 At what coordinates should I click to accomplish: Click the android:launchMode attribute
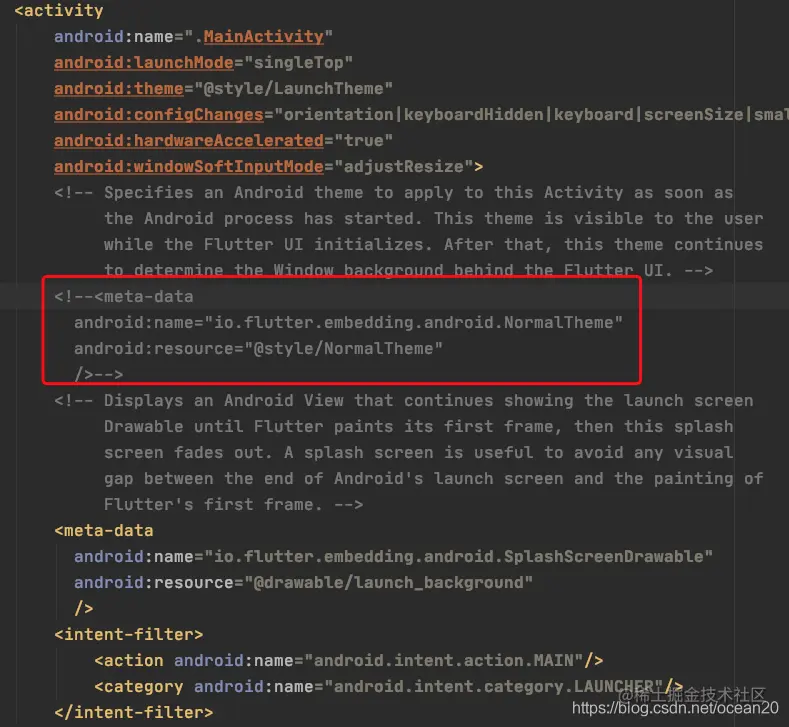tap(144, 62)
